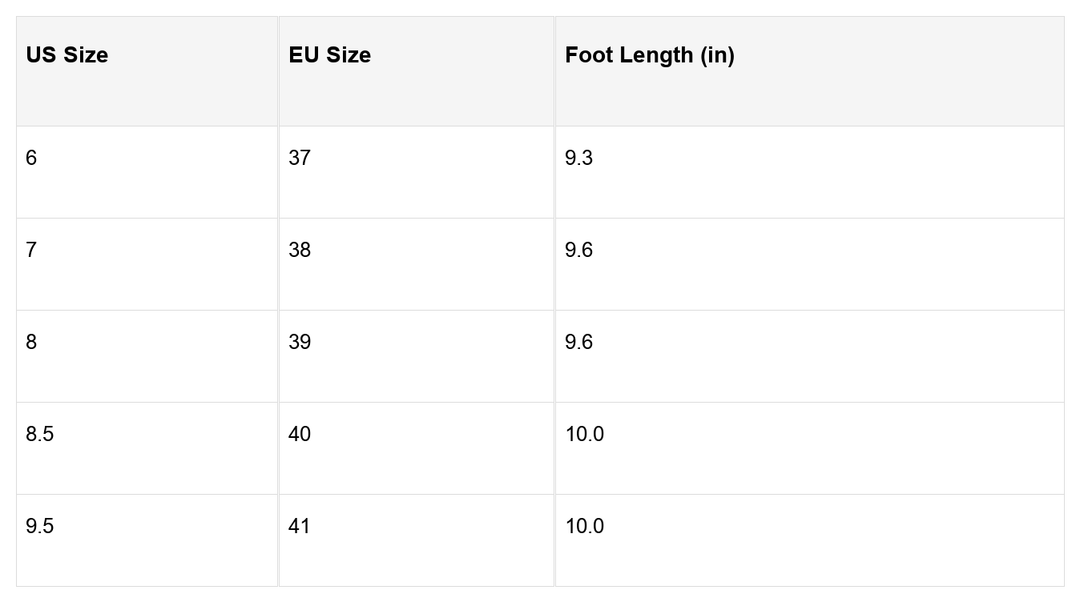The image size is (1080, 602).
Task: Click the 9.6 foot length in EU 38 row
Action: point(579,250)
